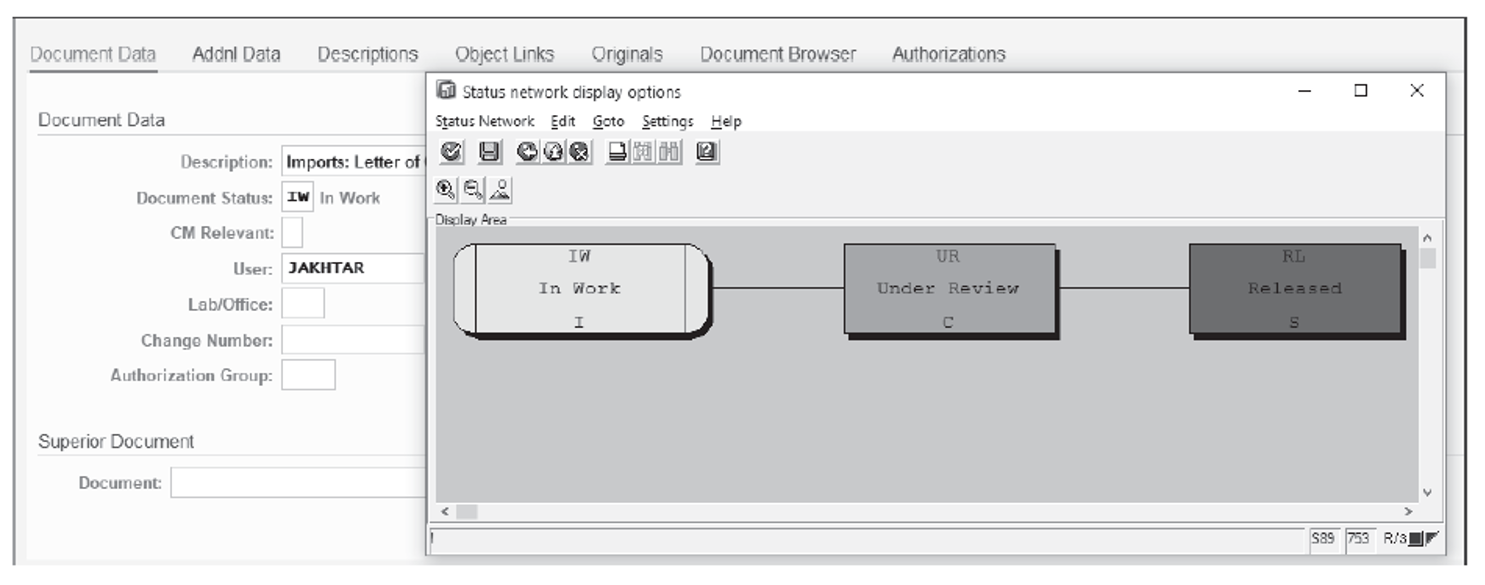Image resolution: width=1485 pixels, height=585 pixels.
Task: Click the 'In Work' status text
Action: (350, 198)
